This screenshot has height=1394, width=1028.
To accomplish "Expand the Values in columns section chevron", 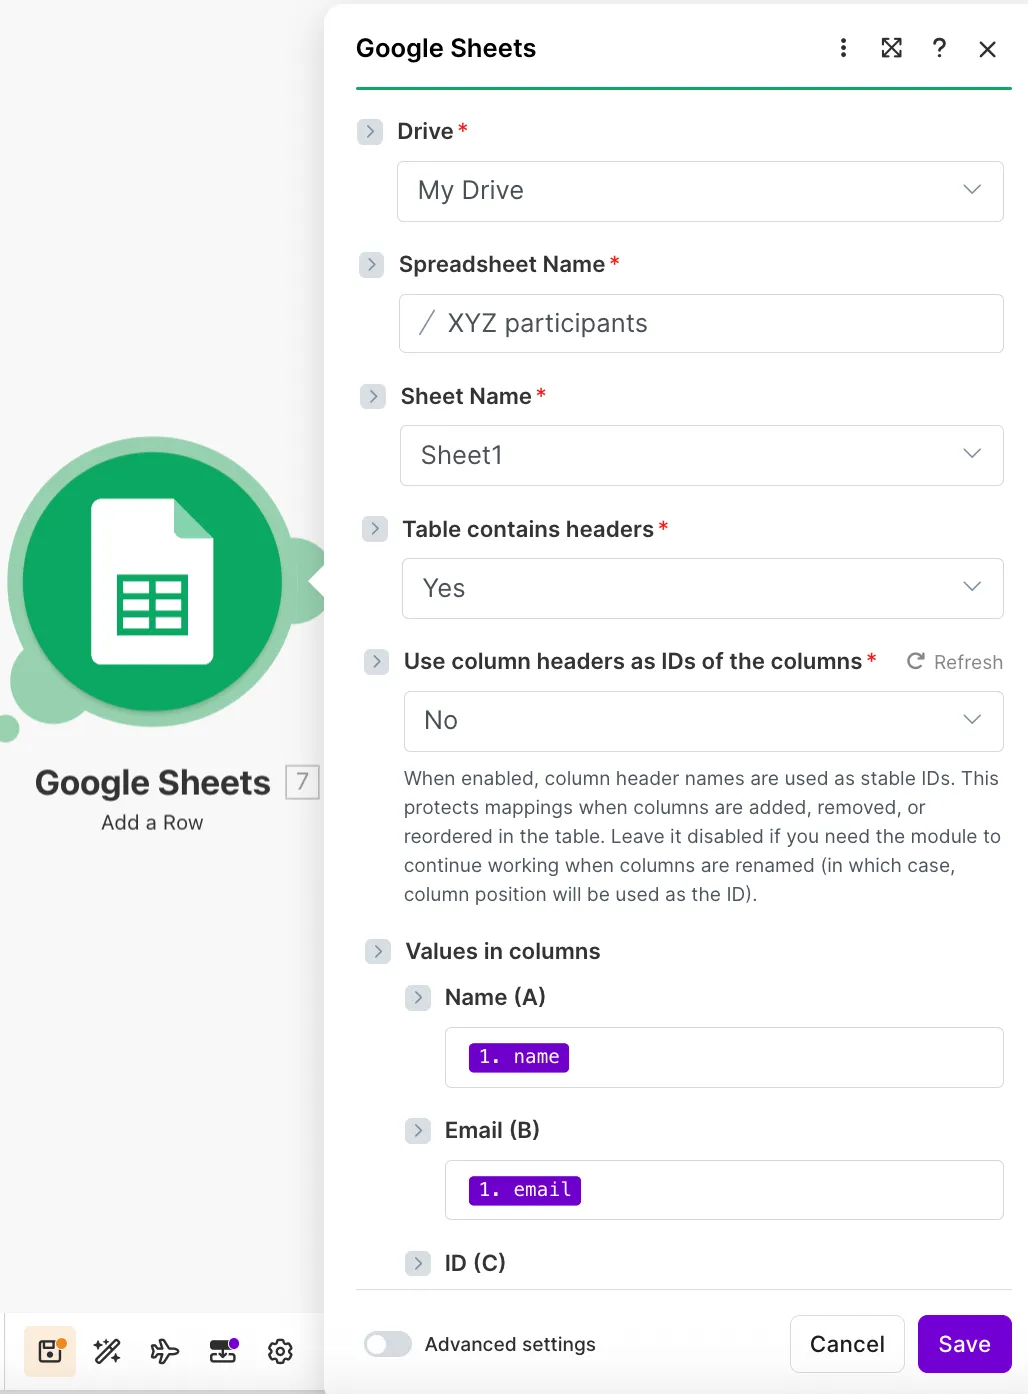I will tap(378, 951).
